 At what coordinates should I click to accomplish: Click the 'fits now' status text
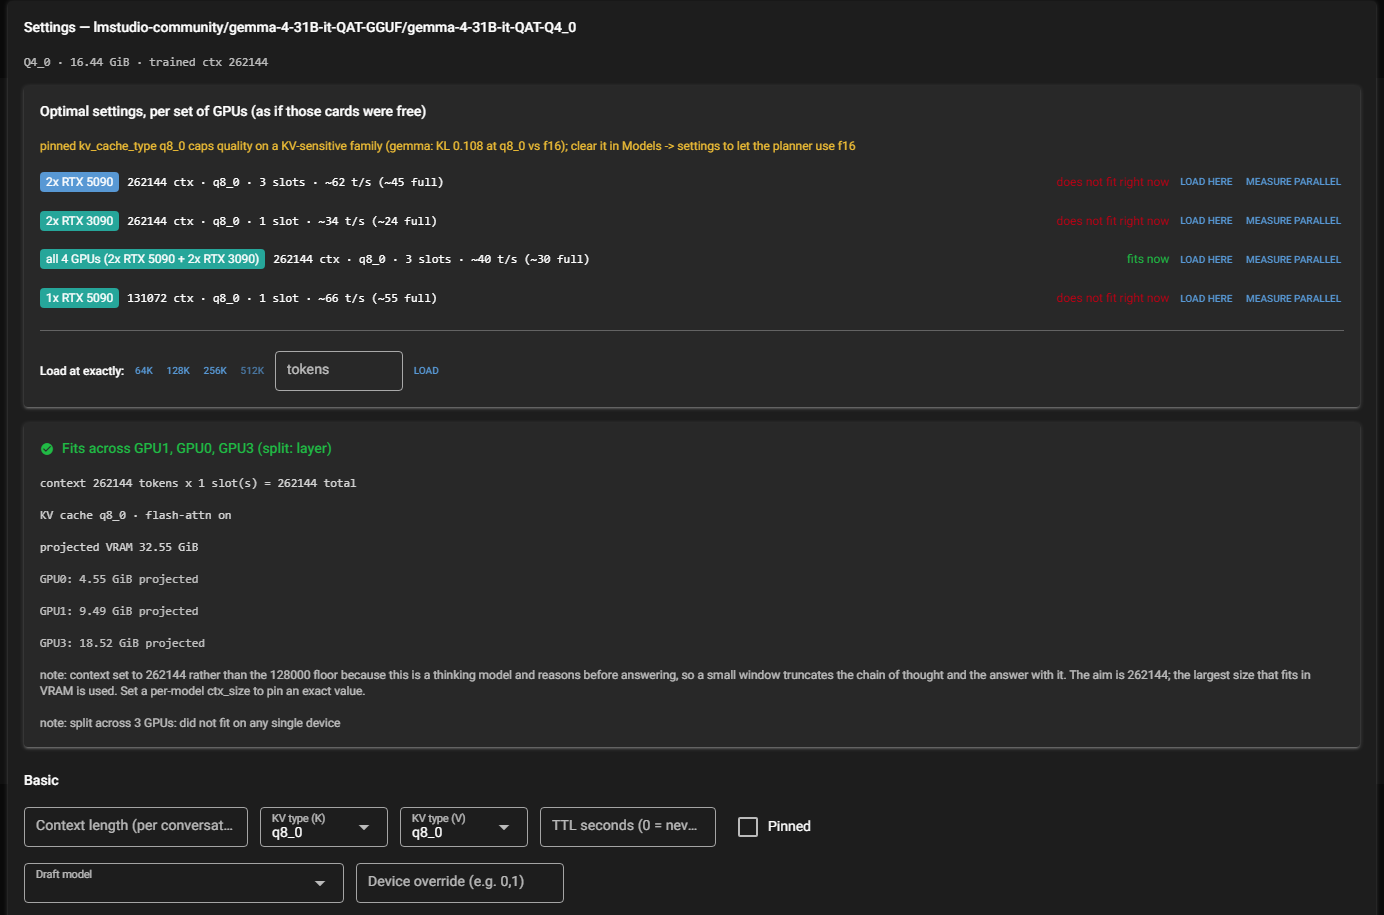click(x=1147, y=259)
